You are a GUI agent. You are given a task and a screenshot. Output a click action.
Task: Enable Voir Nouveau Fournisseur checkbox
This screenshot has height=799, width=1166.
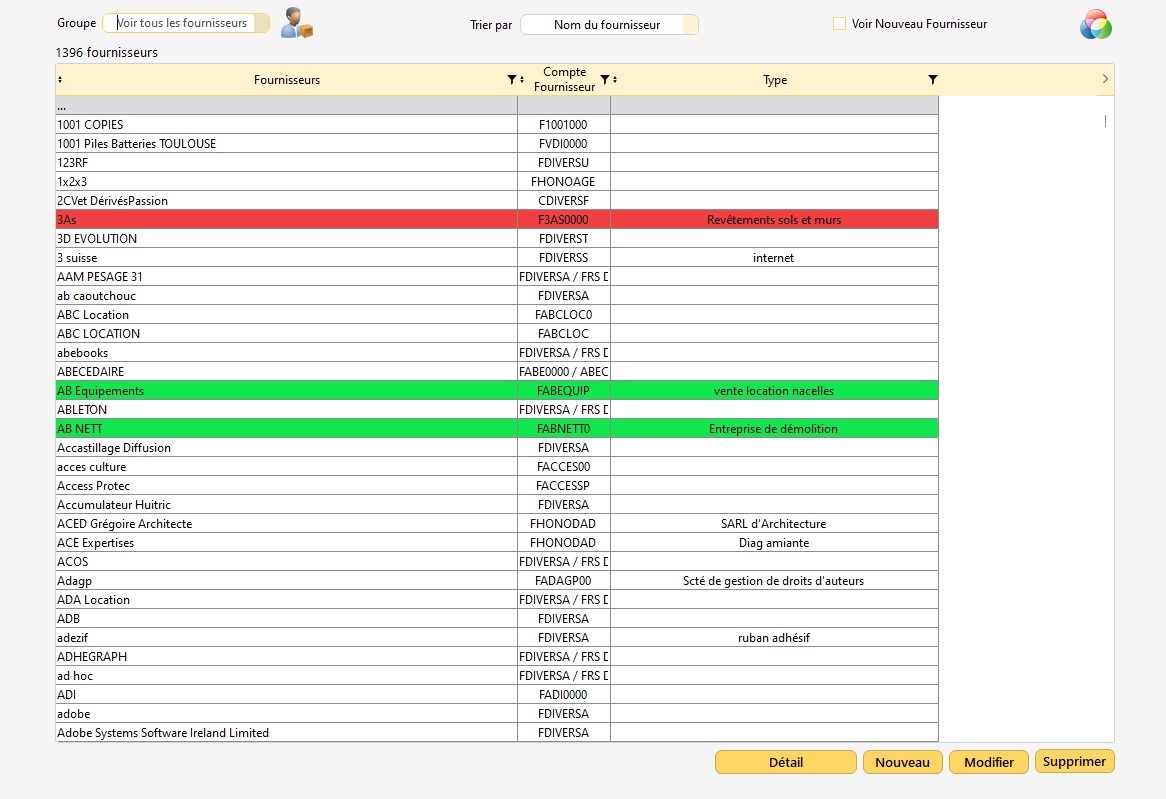[839, 24]
